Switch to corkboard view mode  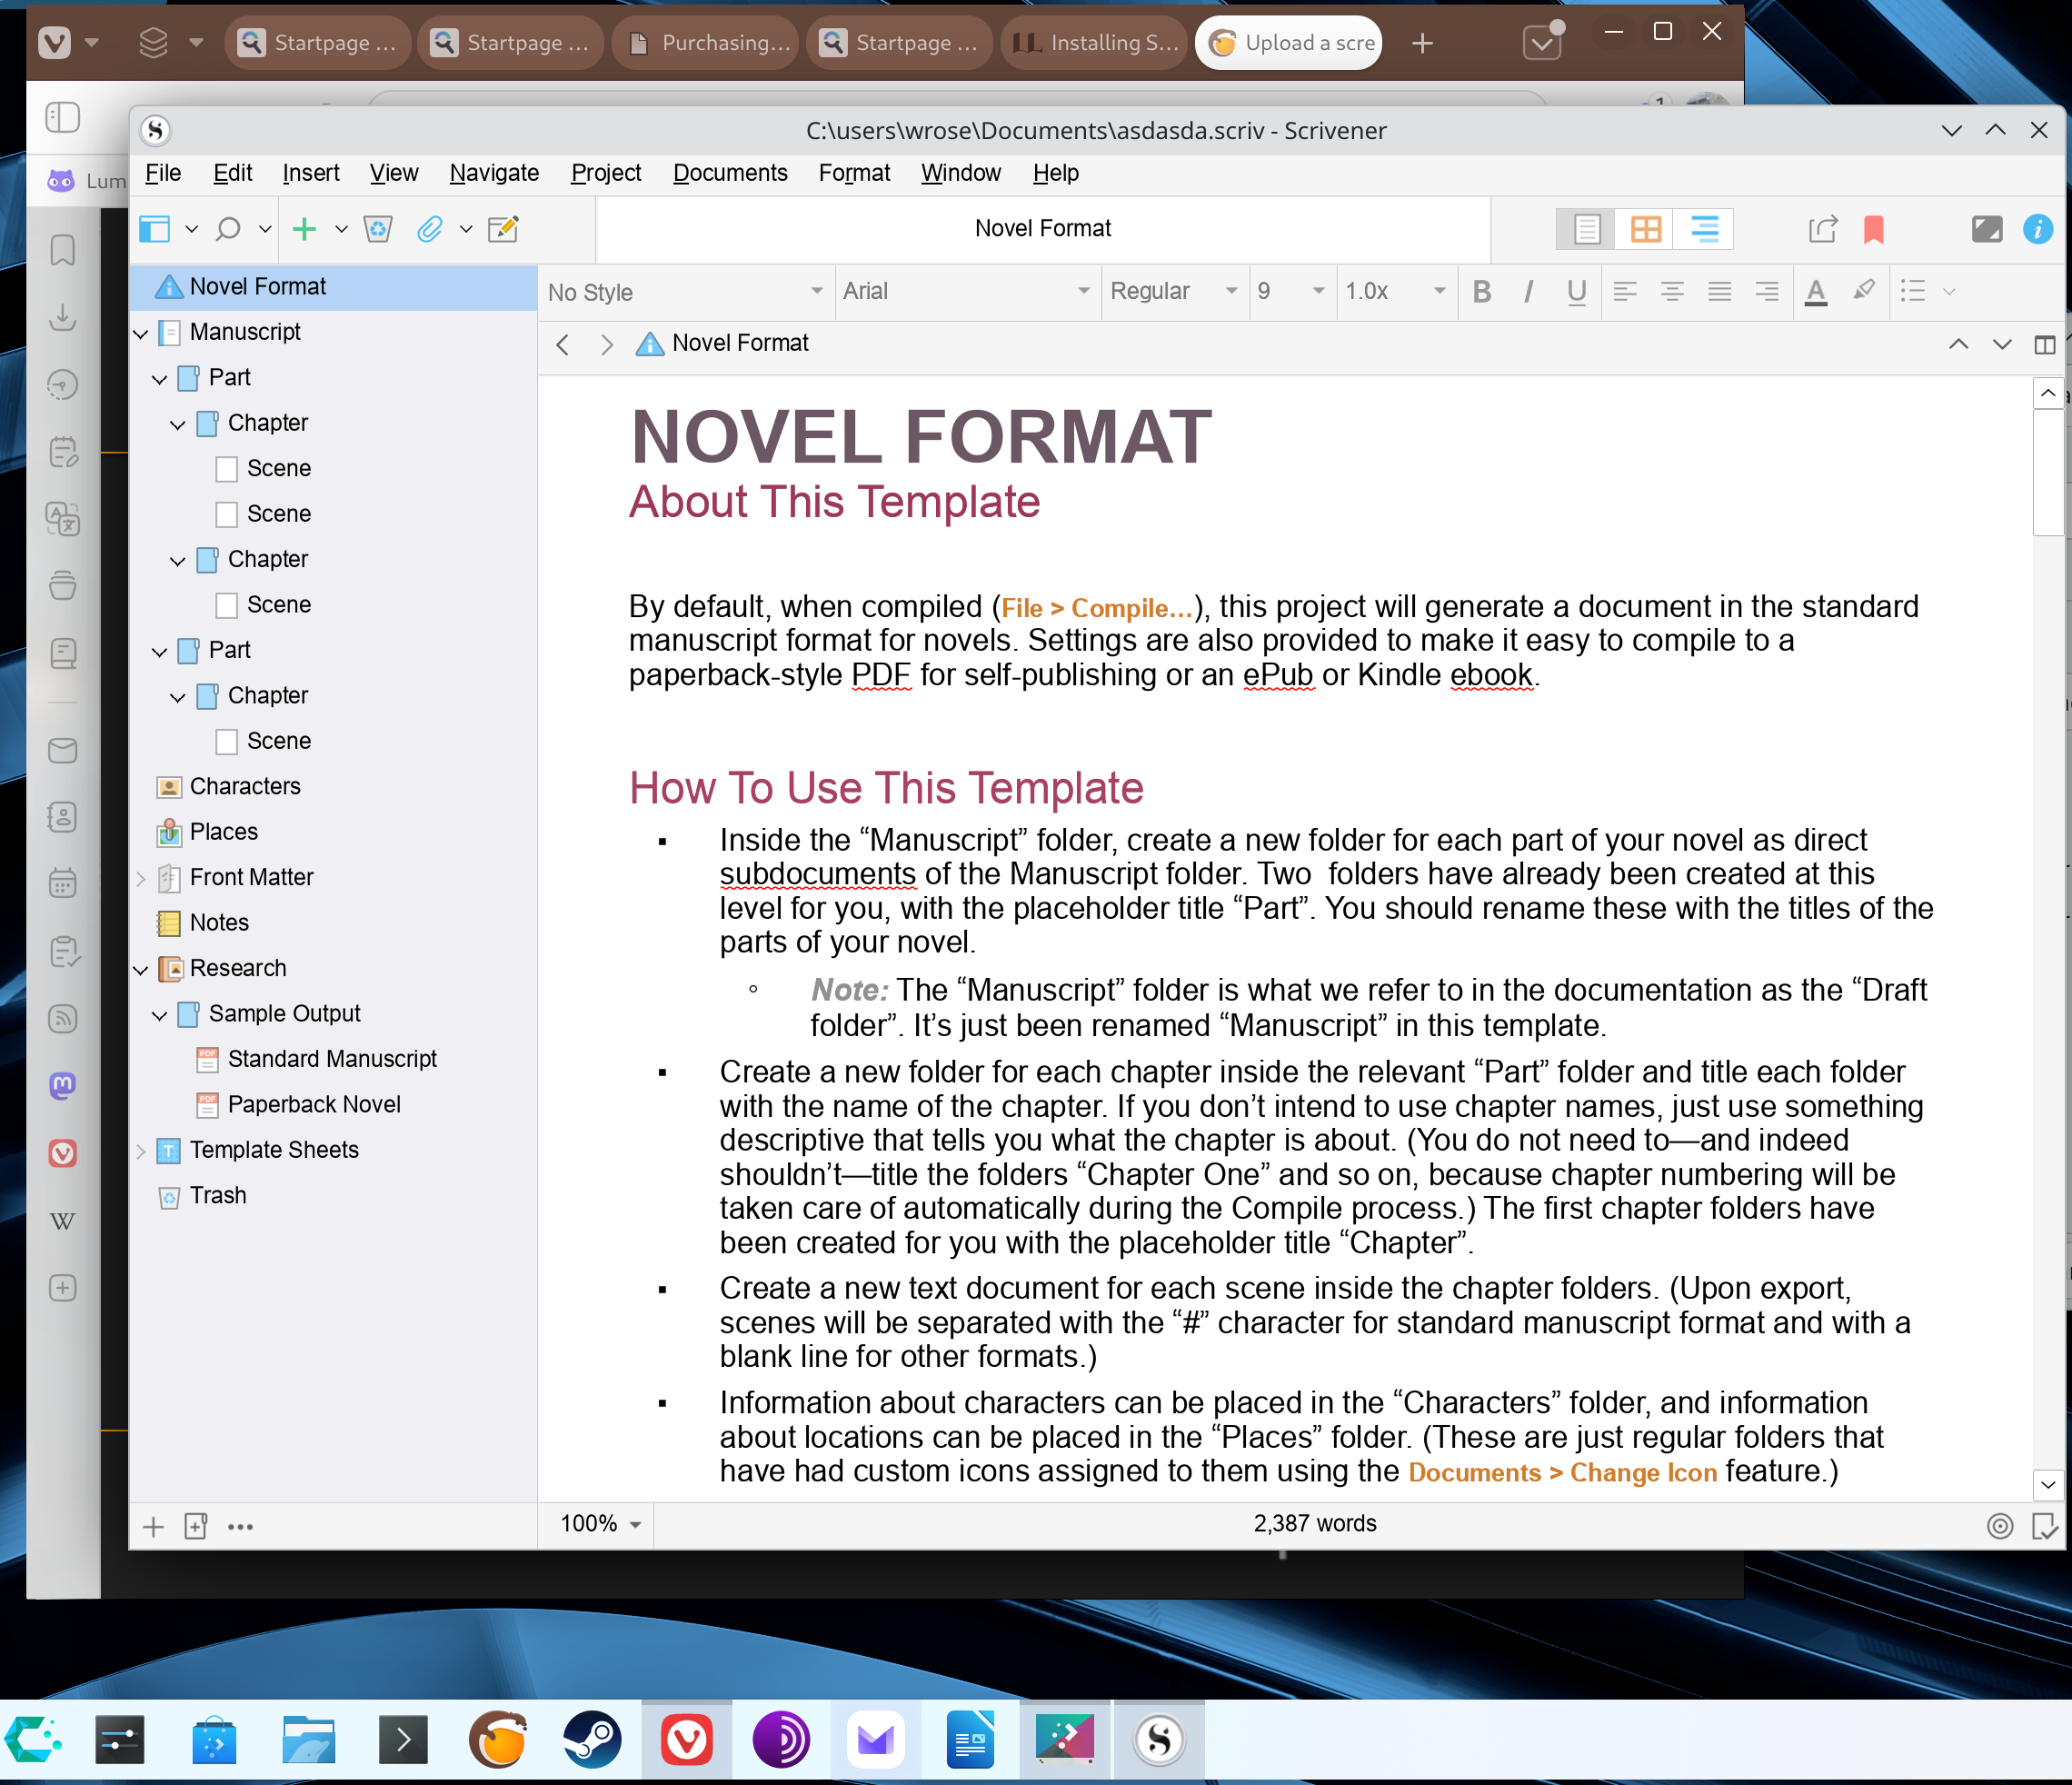[1645, 229]
